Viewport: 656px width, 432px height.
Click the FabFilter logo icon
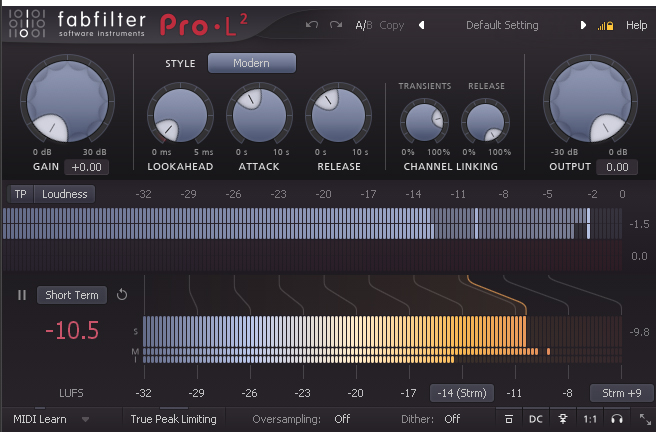(27, 23)
